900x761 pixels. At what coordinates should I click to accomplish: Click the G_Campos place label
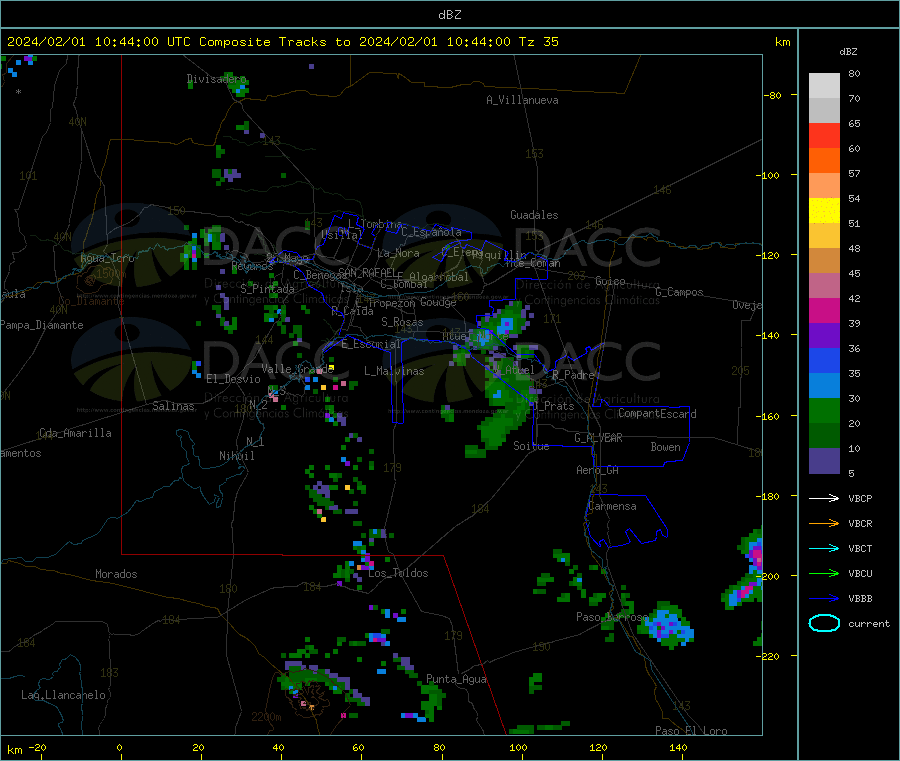(x=680, y=292)
